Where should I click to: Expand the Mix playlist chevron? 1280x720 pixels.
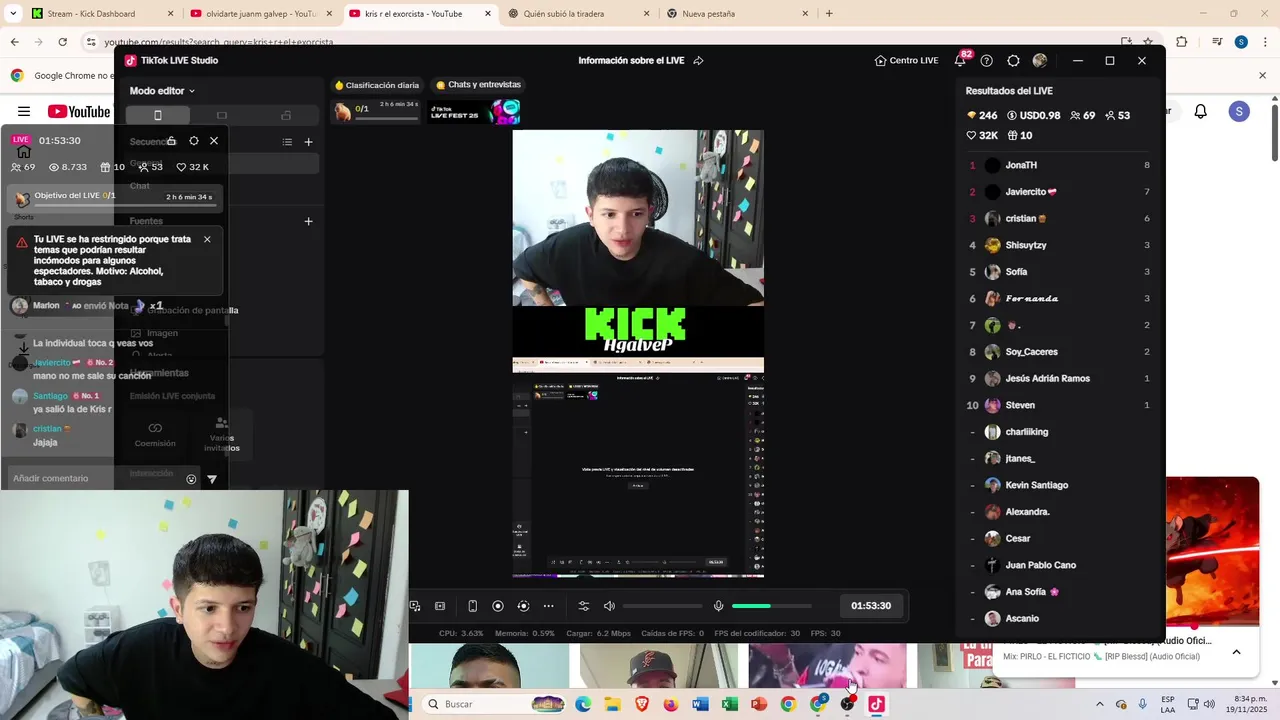(1236, 652)
